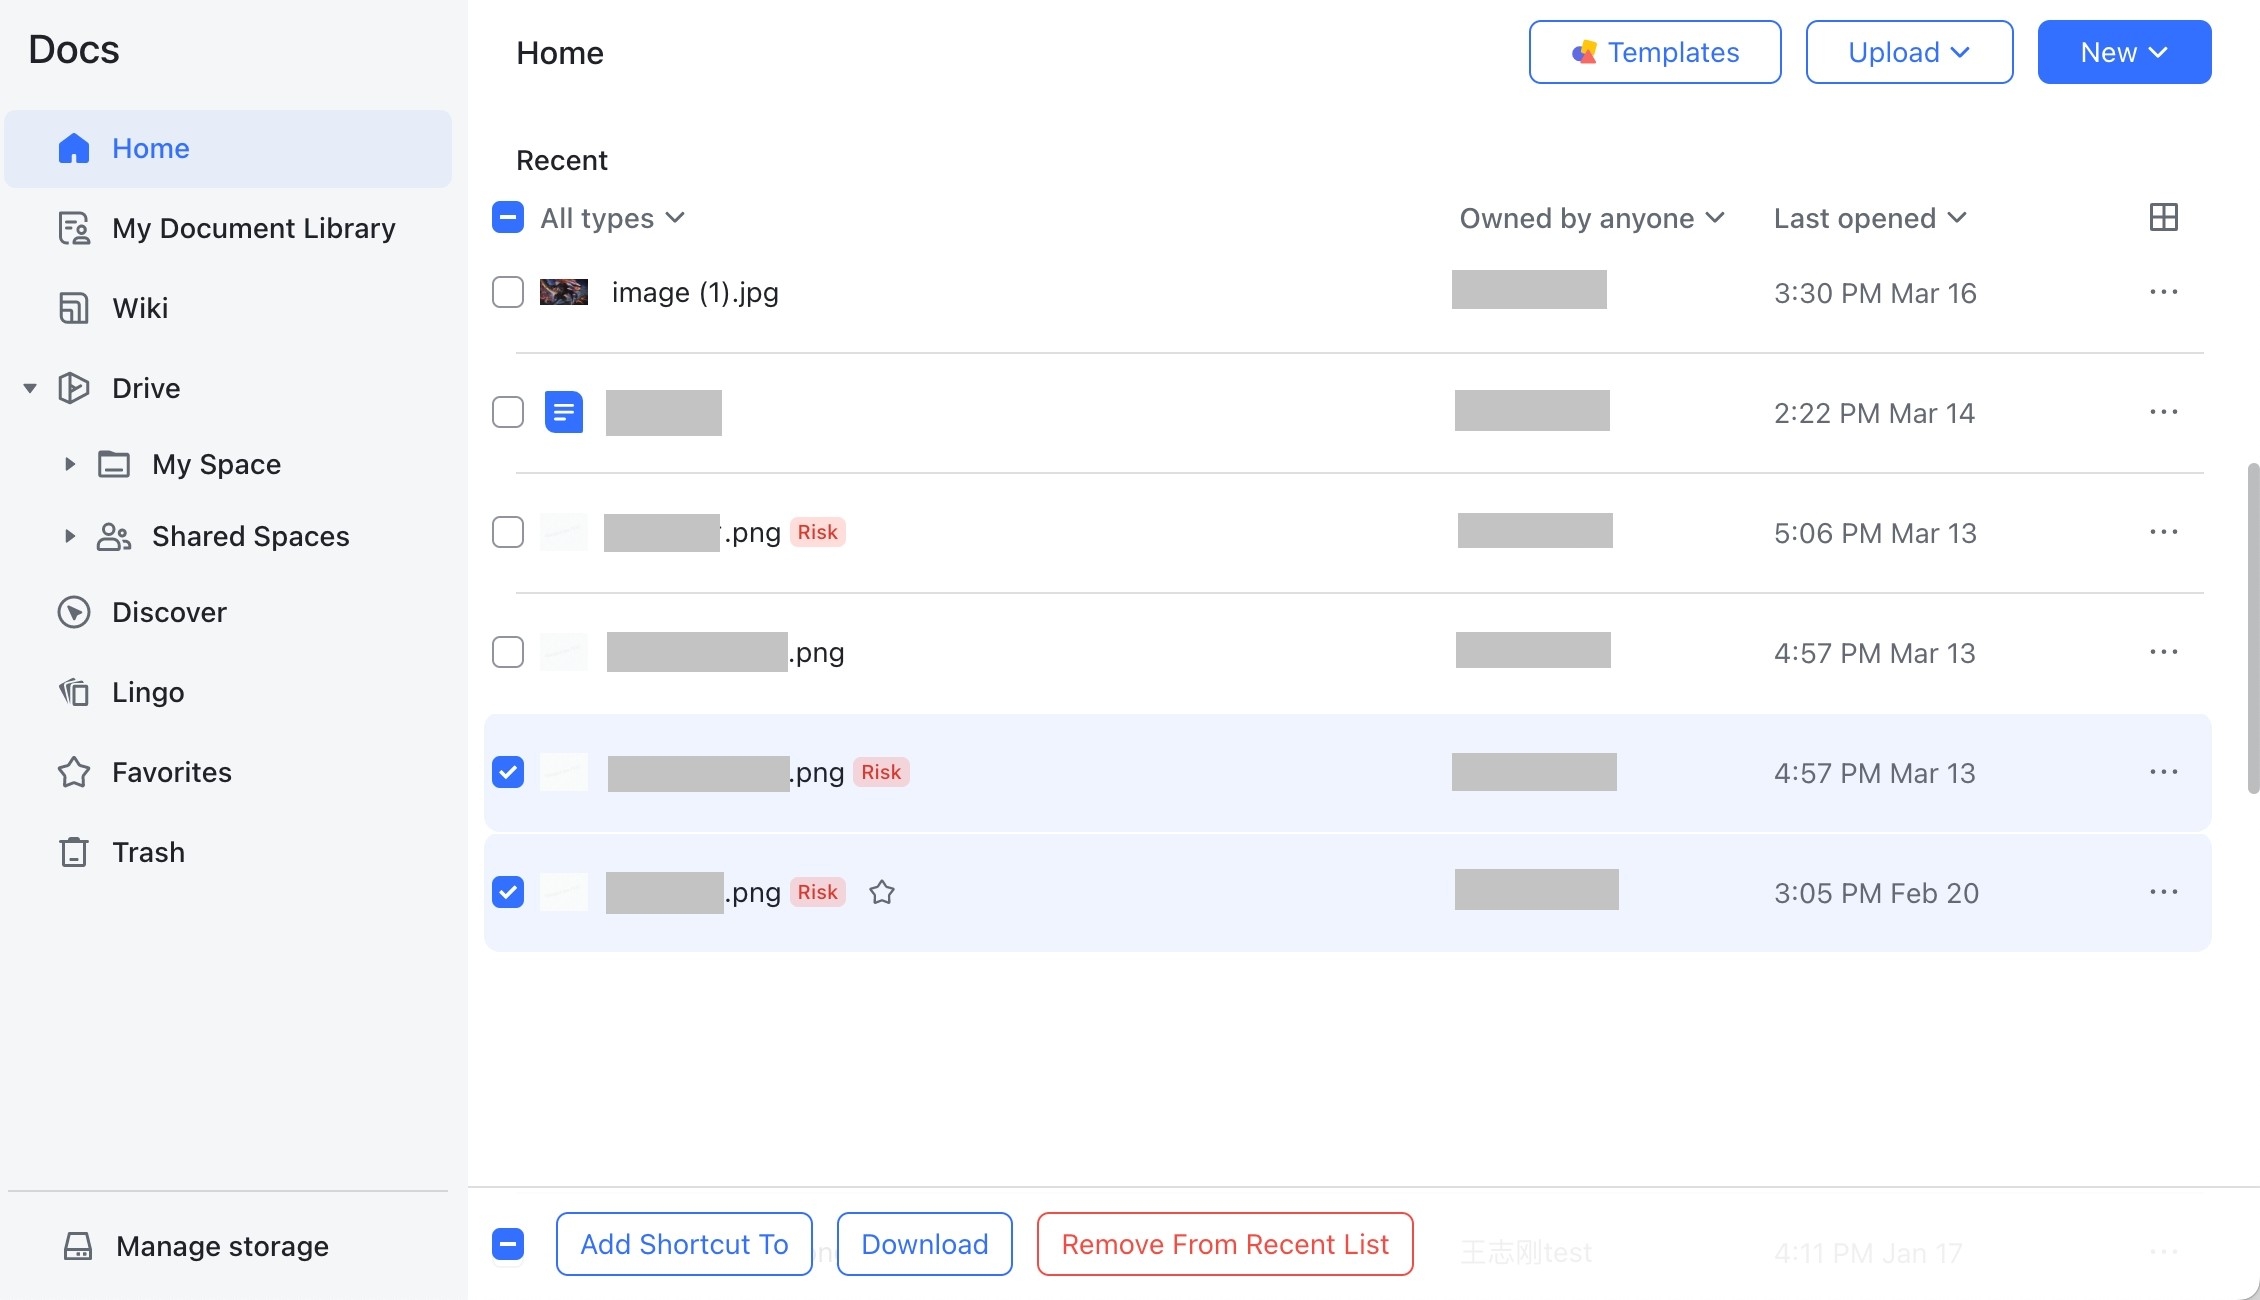Check the box for the 5:06 PM Mar 13 file

coord(508,532)
